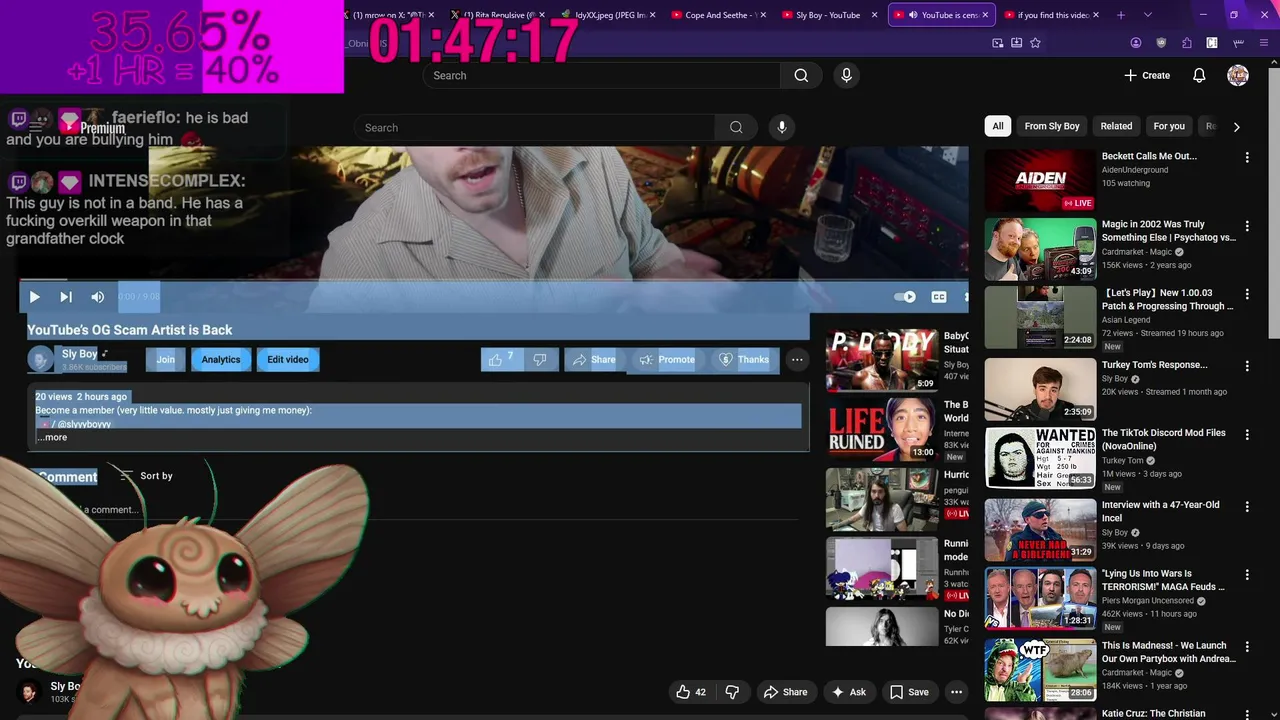The image size is (1280, 720).
Task: Click microphone icon in inner embedded search bar
Action: coord(782,127)
